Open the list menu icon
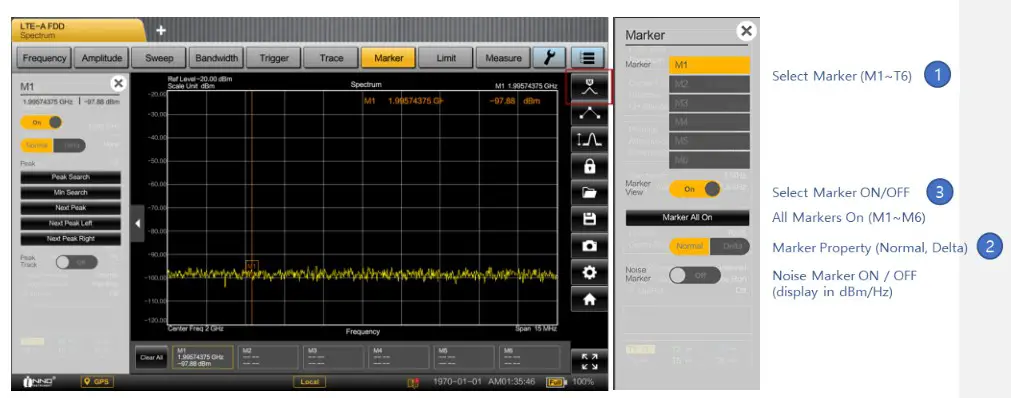 587,57
